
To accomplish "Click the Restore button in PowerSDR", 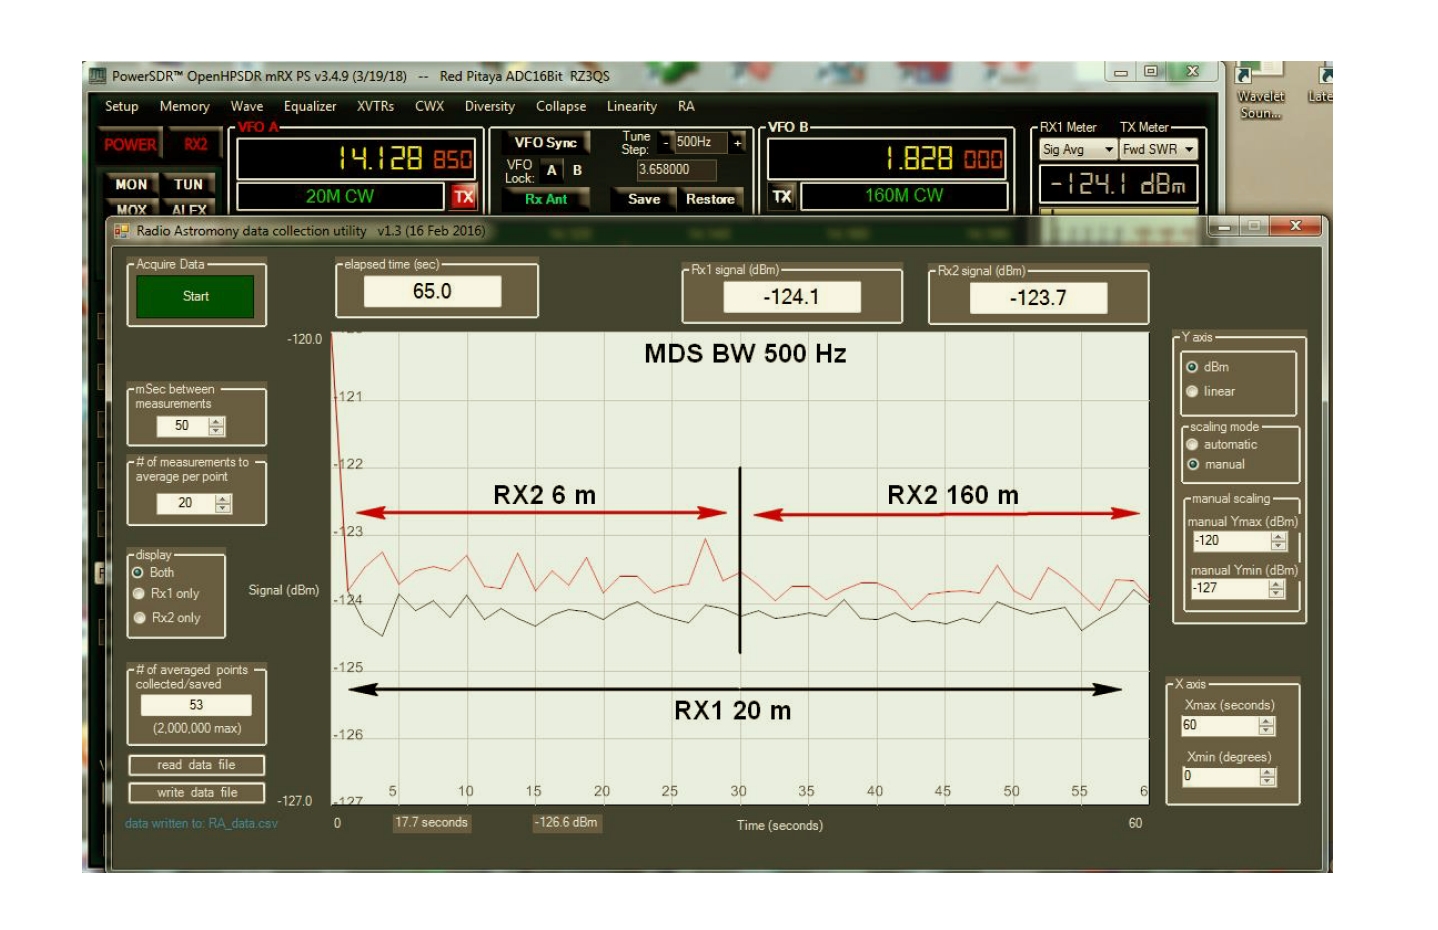I will coord(710,199).
